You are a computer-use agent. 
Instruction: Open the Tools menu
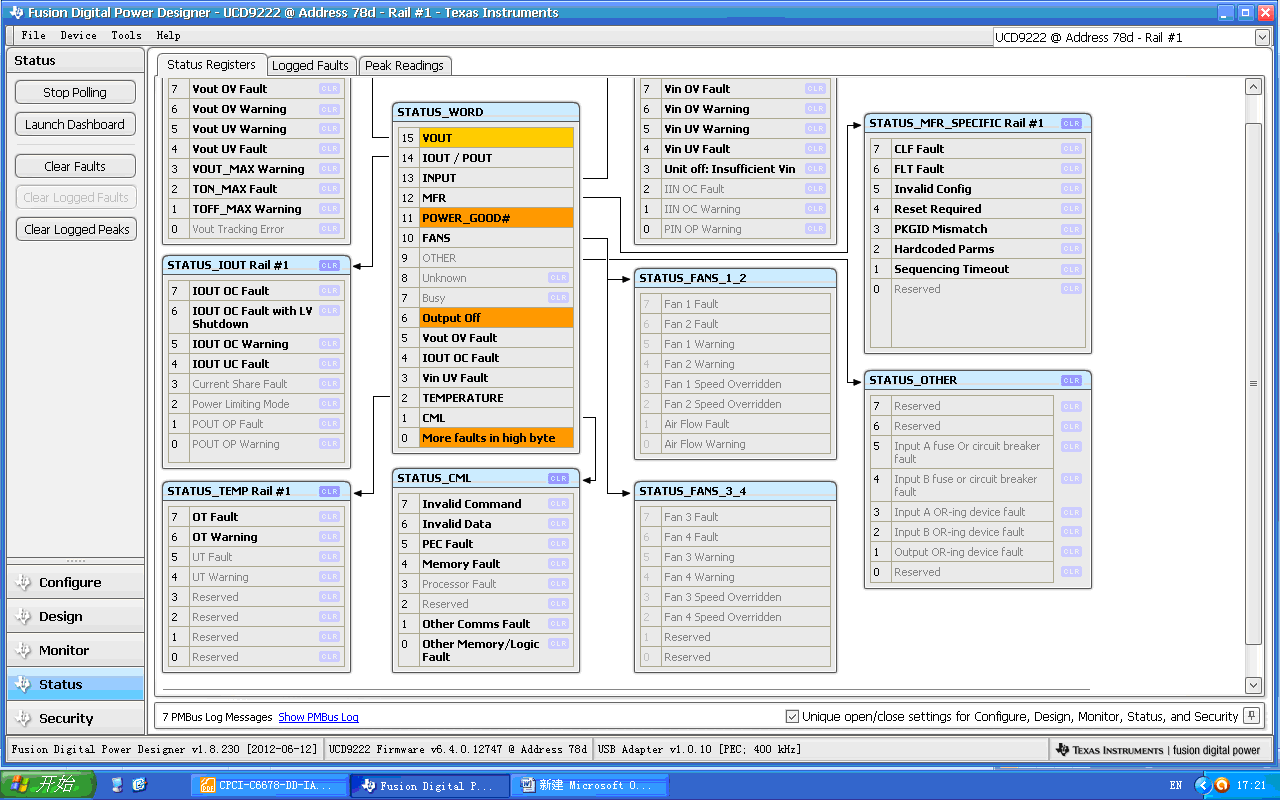[126, 35]
